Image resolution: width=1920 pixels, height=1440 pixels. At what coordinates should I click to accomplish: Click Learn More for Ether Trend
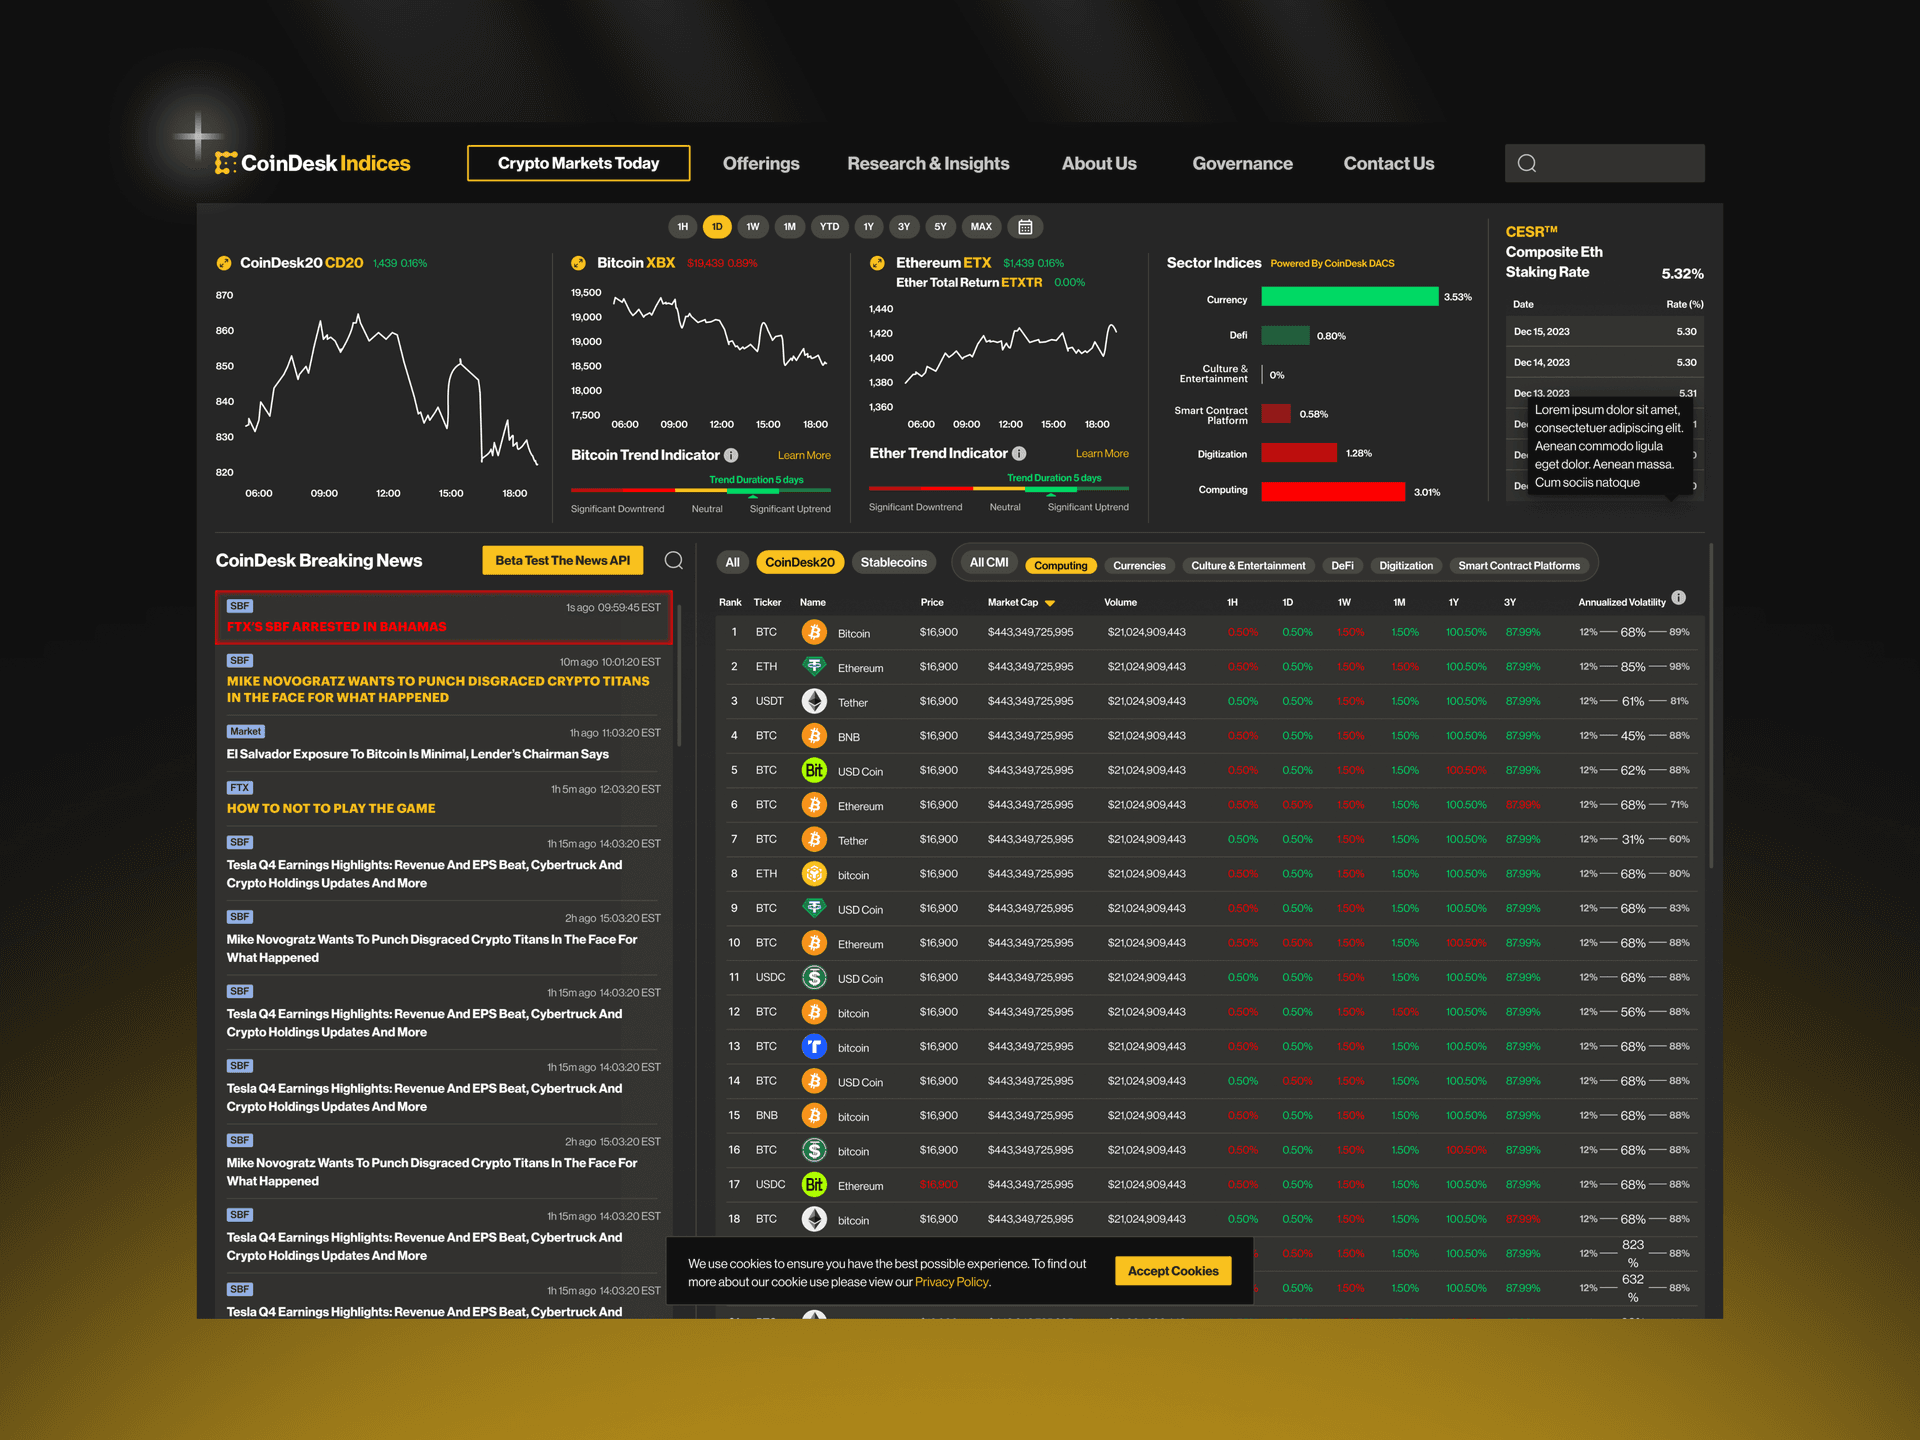[x=1102, y=453]
